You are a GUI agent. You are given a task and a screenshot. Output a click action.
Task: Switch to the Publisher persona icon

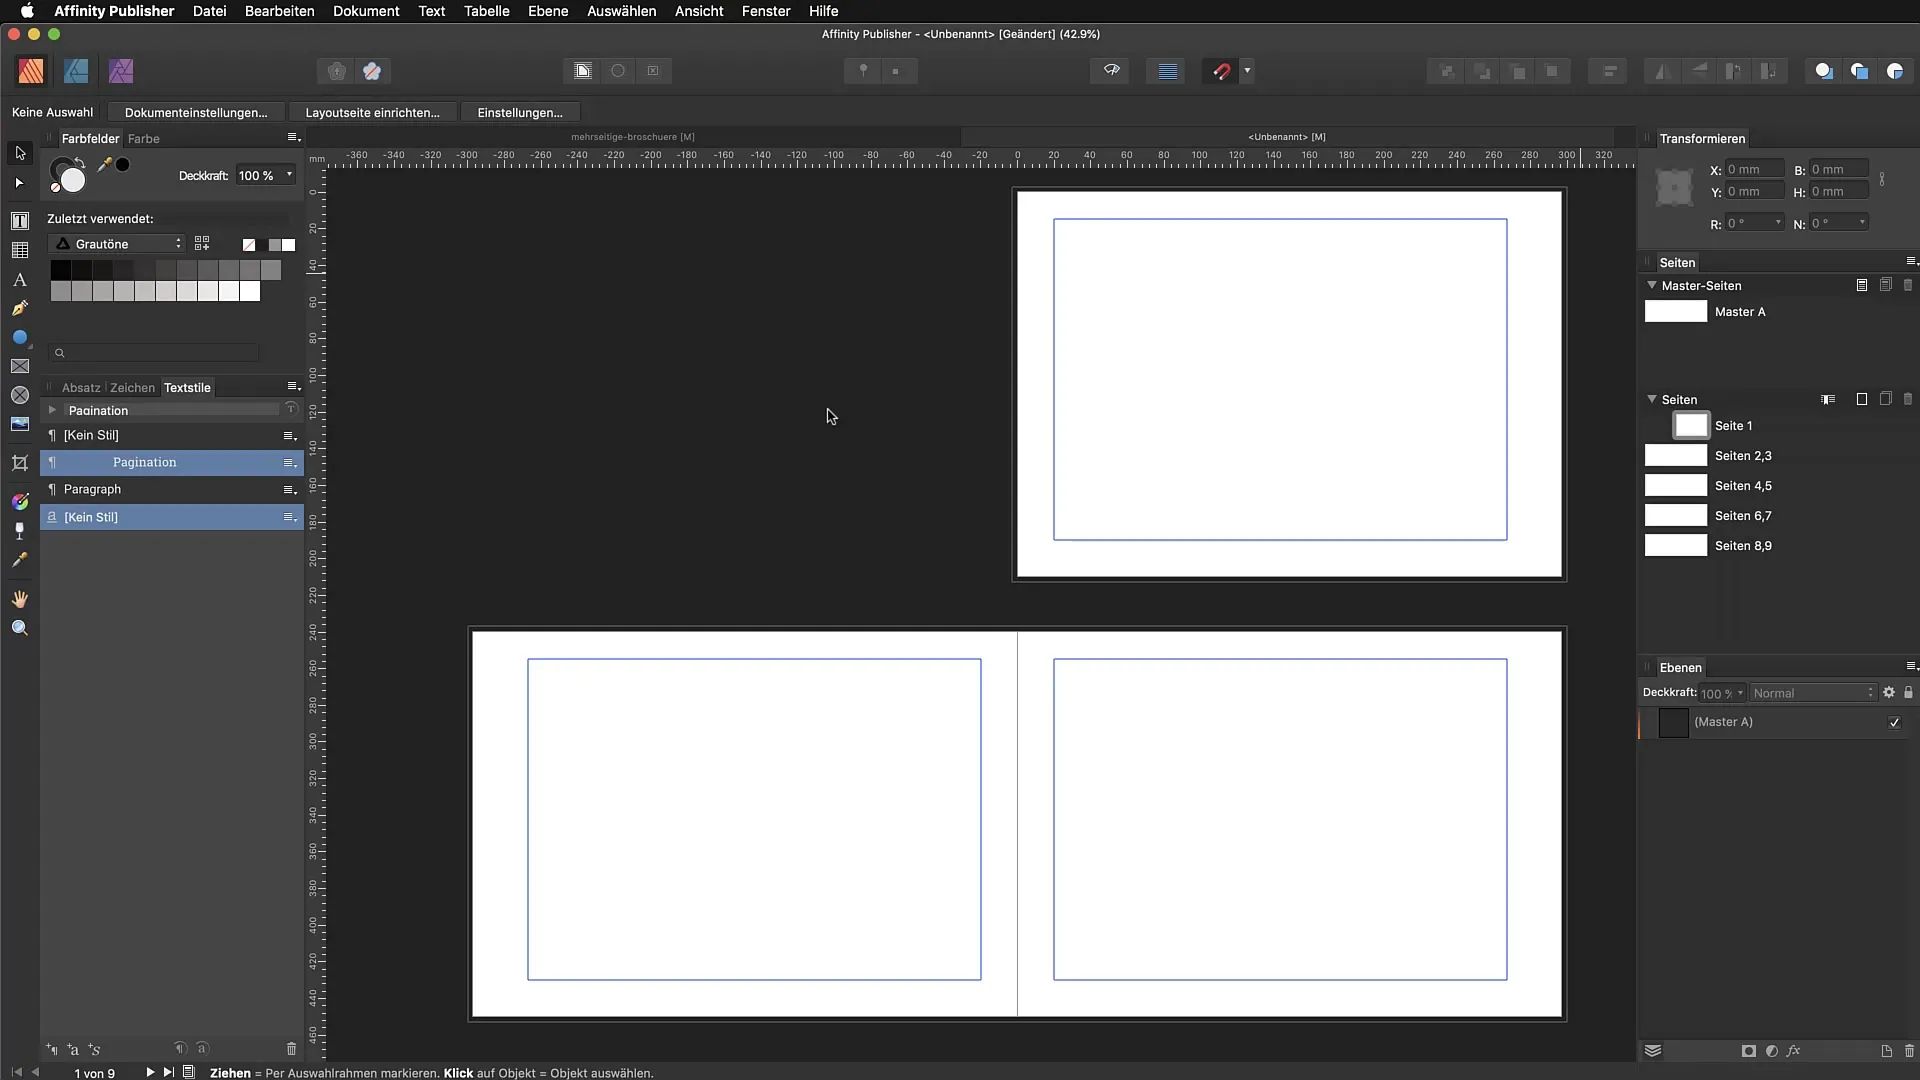click(x=31, y=71)
